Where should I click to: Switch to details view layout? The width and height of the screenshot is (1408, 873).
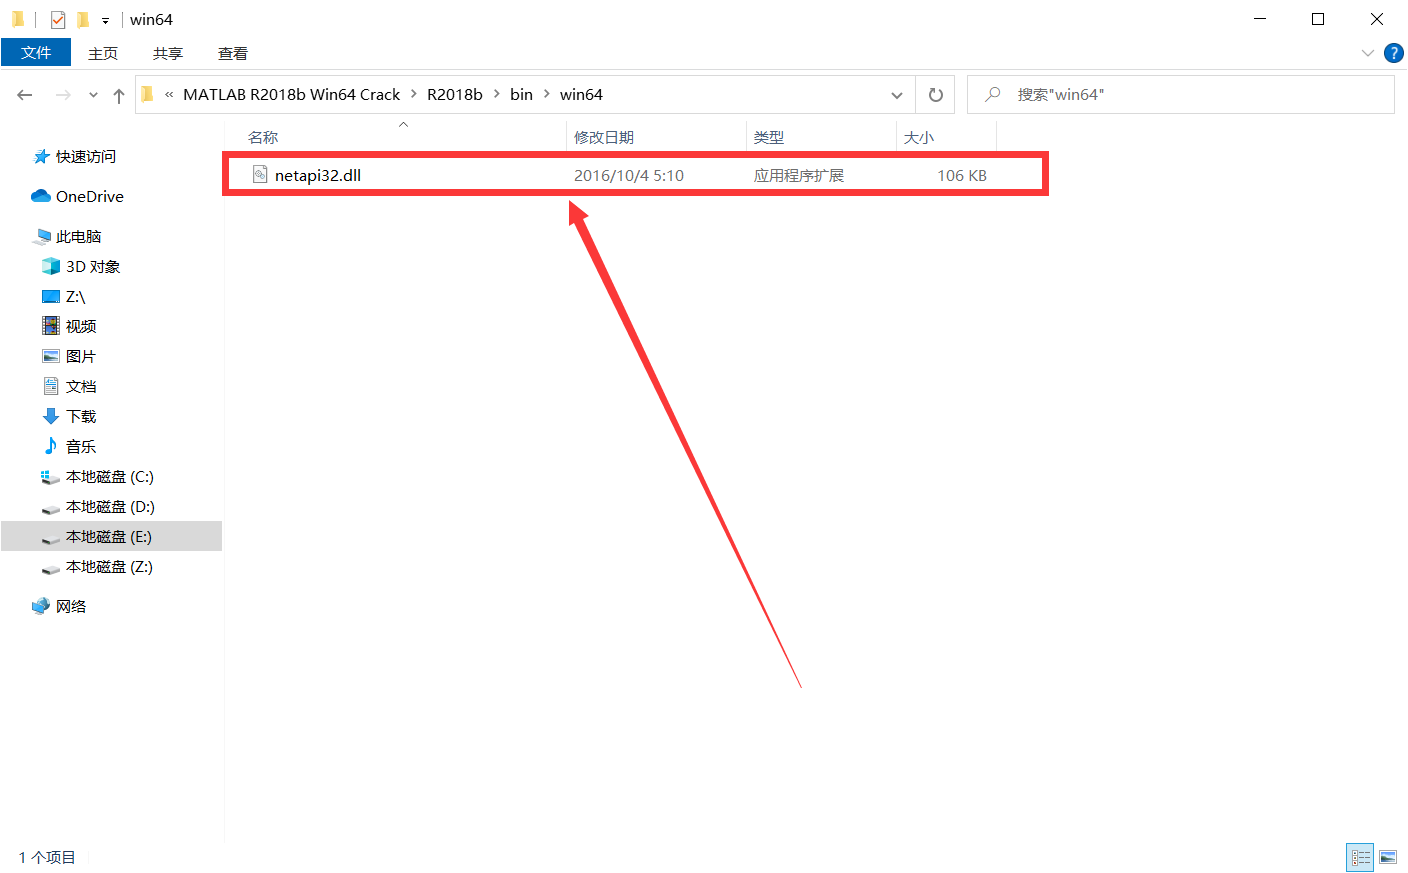(1361, 858)
